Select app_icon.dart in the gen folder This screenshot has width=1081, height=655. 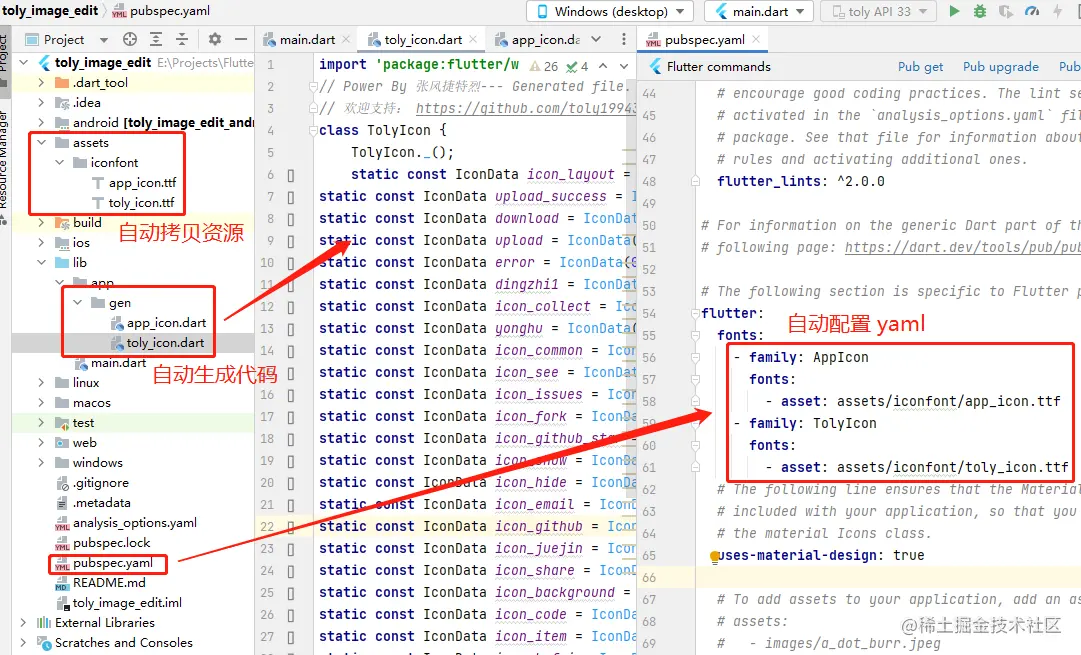coord(166,323)
